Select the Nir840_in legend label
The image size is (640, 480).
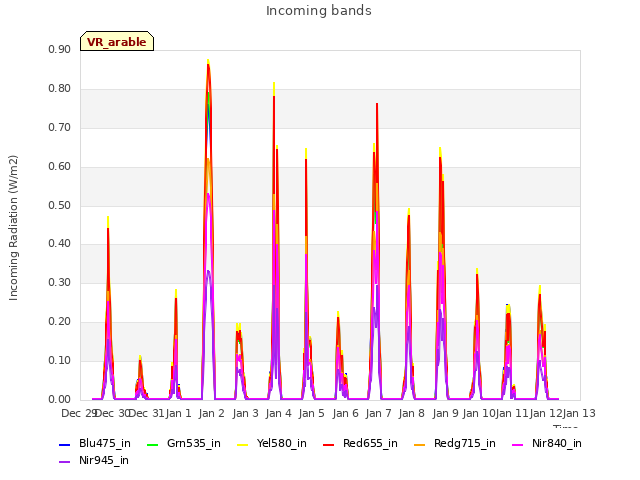click(x=557, y=444)
